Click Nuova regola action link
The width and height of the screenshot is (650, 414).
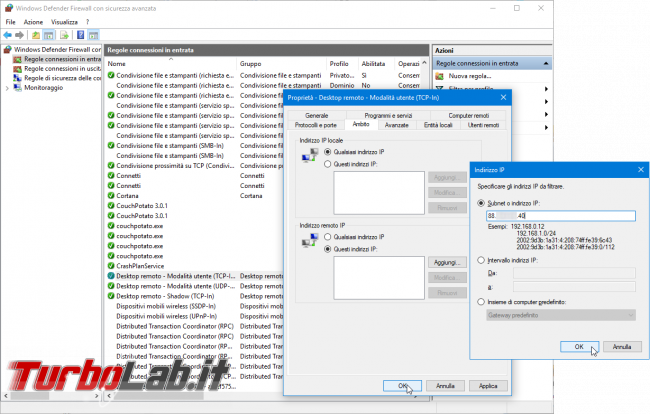470,76
